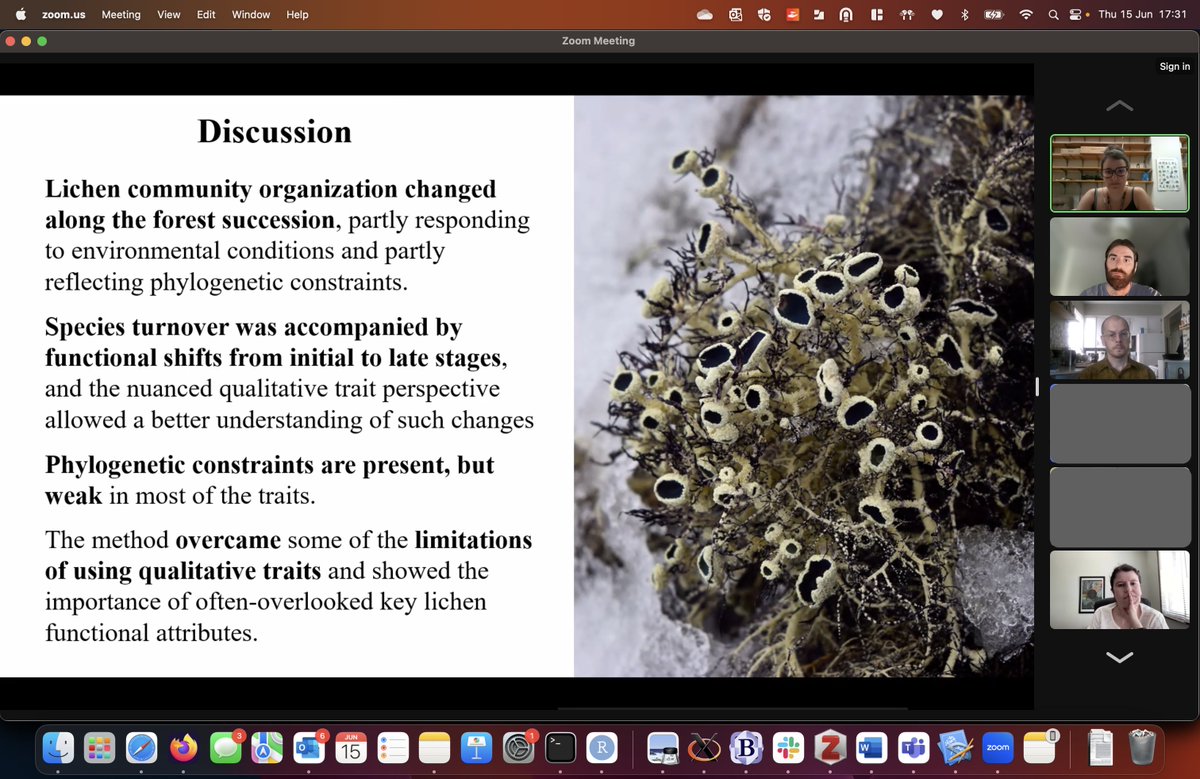
Task: Open Outlook from the Dock
Action: (309, 746)
